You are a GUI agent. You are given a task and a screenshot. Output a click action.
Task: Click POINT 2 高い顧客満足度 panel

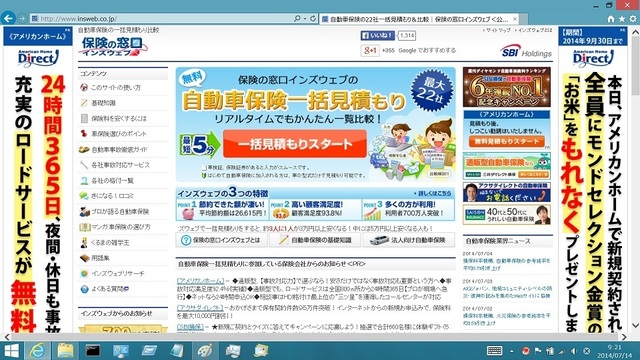click(315, 209)
